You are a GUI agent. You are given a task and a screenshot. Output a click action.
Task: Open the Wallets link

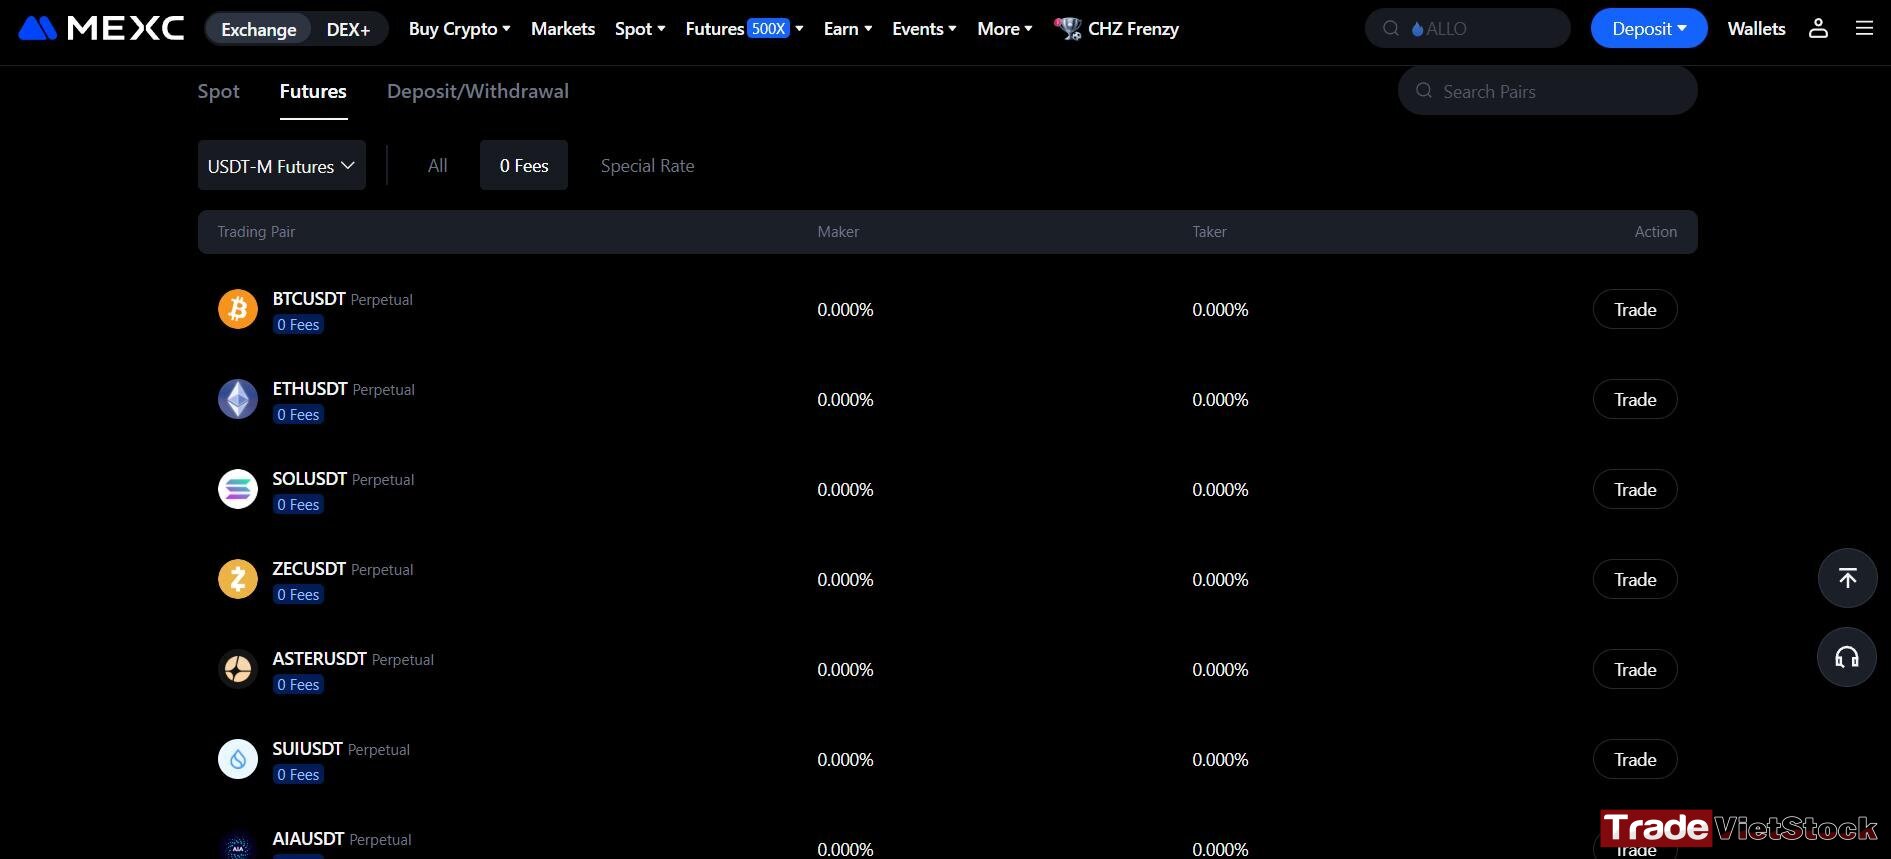[x=1756, y=28]
